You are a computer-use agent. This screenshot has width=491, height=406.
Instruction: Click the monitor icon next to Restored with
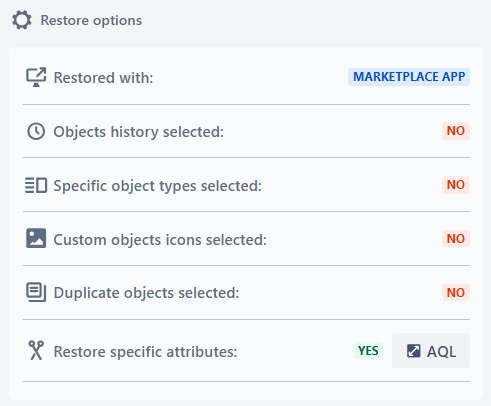click(x=36, y=77)
